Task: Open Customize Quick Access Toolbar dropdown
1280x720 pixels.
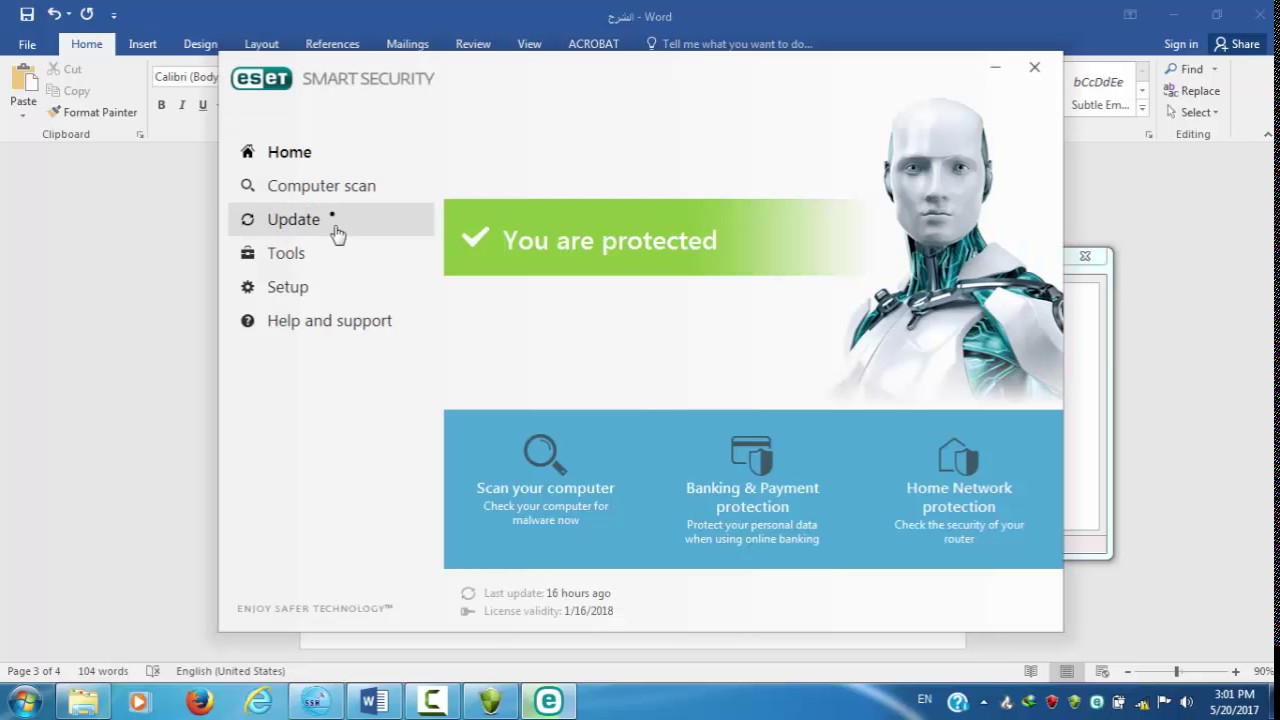Action: [x=114, y=16]
